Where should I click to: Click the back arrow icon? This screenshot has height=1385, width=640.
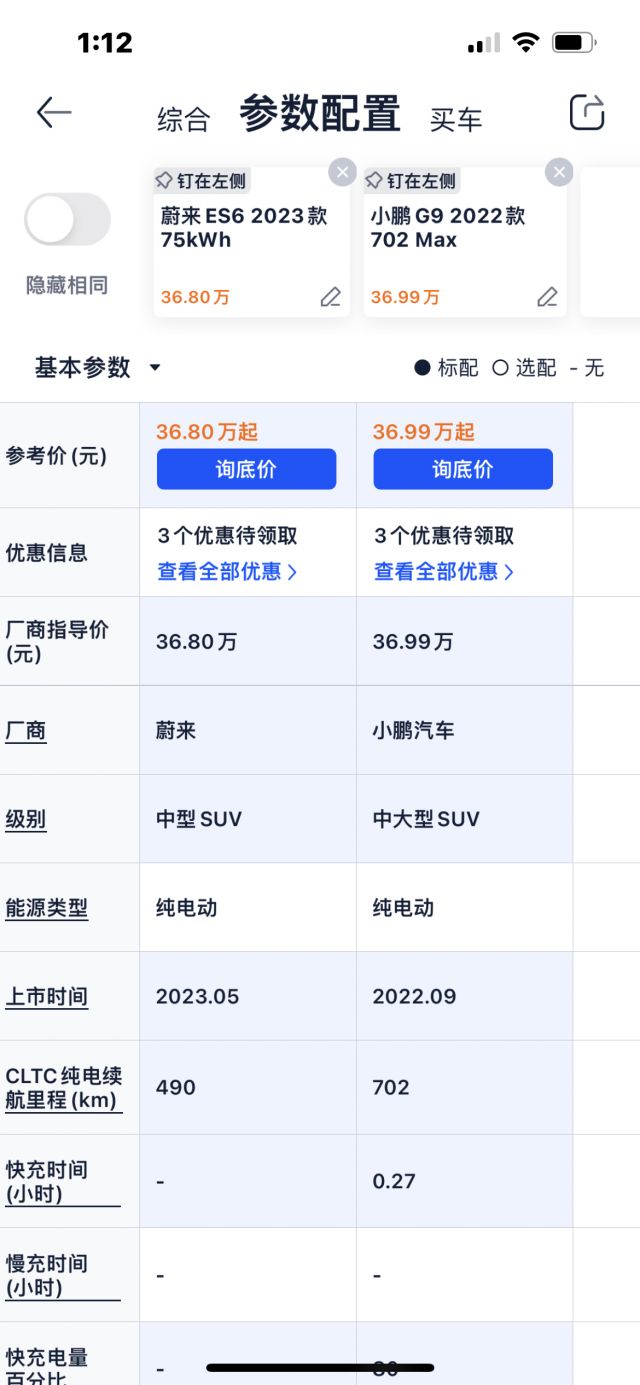(55, 113)
